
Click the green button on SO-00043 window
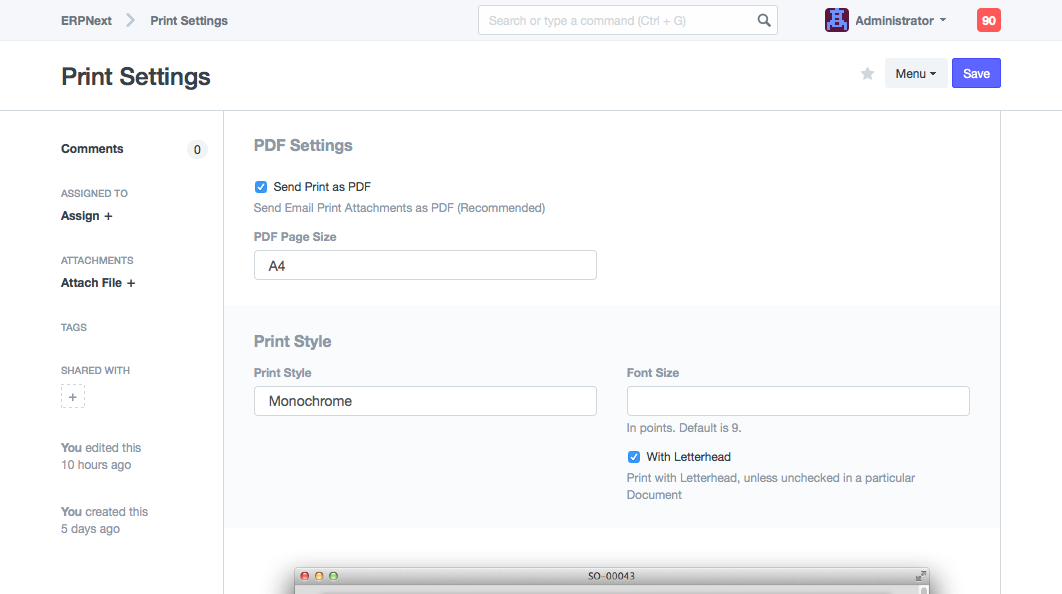(x=334, y=576)
